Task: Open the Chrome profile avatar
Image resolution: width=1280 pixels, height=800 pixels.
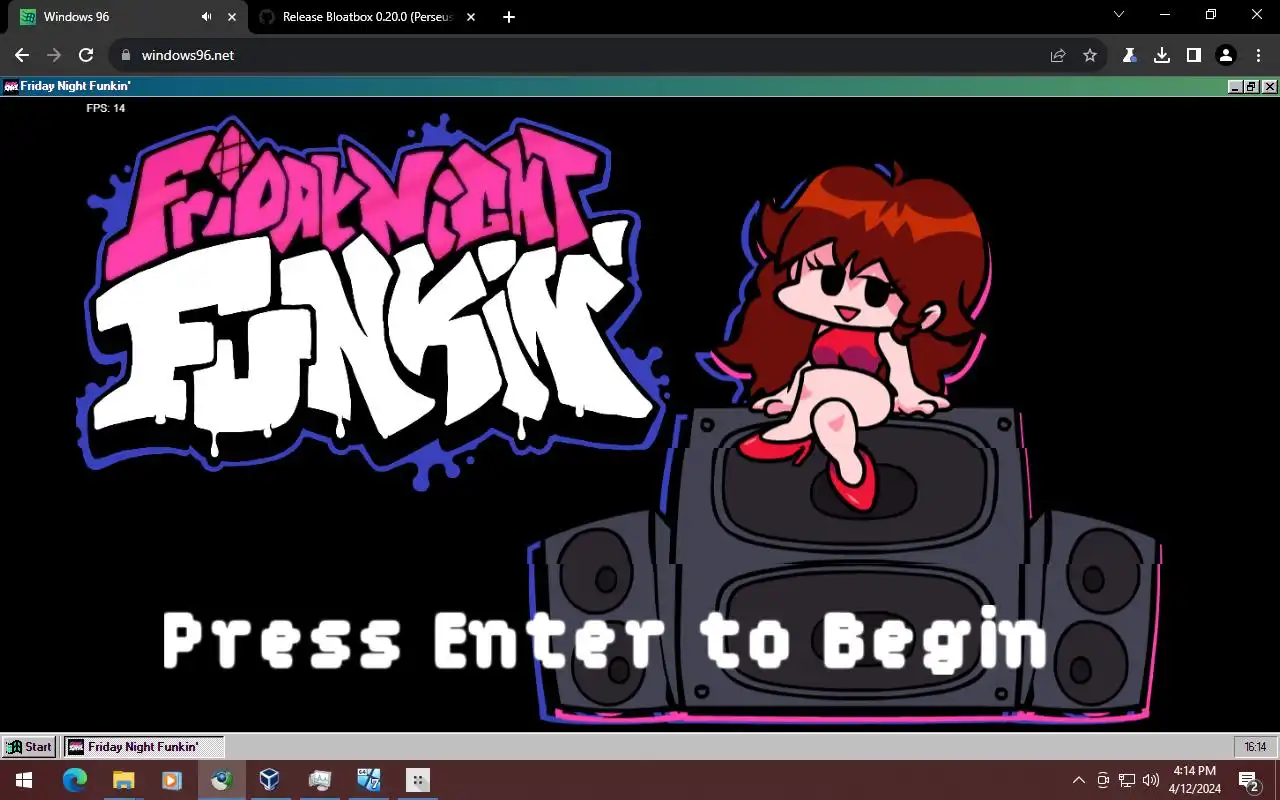Action: 1226,55
